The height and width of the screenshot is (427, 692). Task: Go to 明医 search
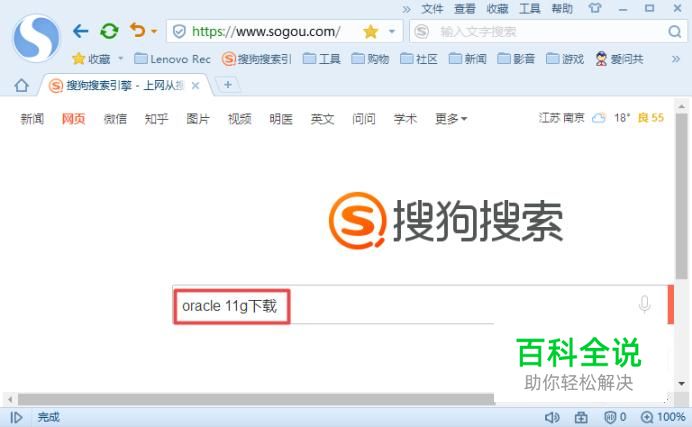tap(281, 119)
